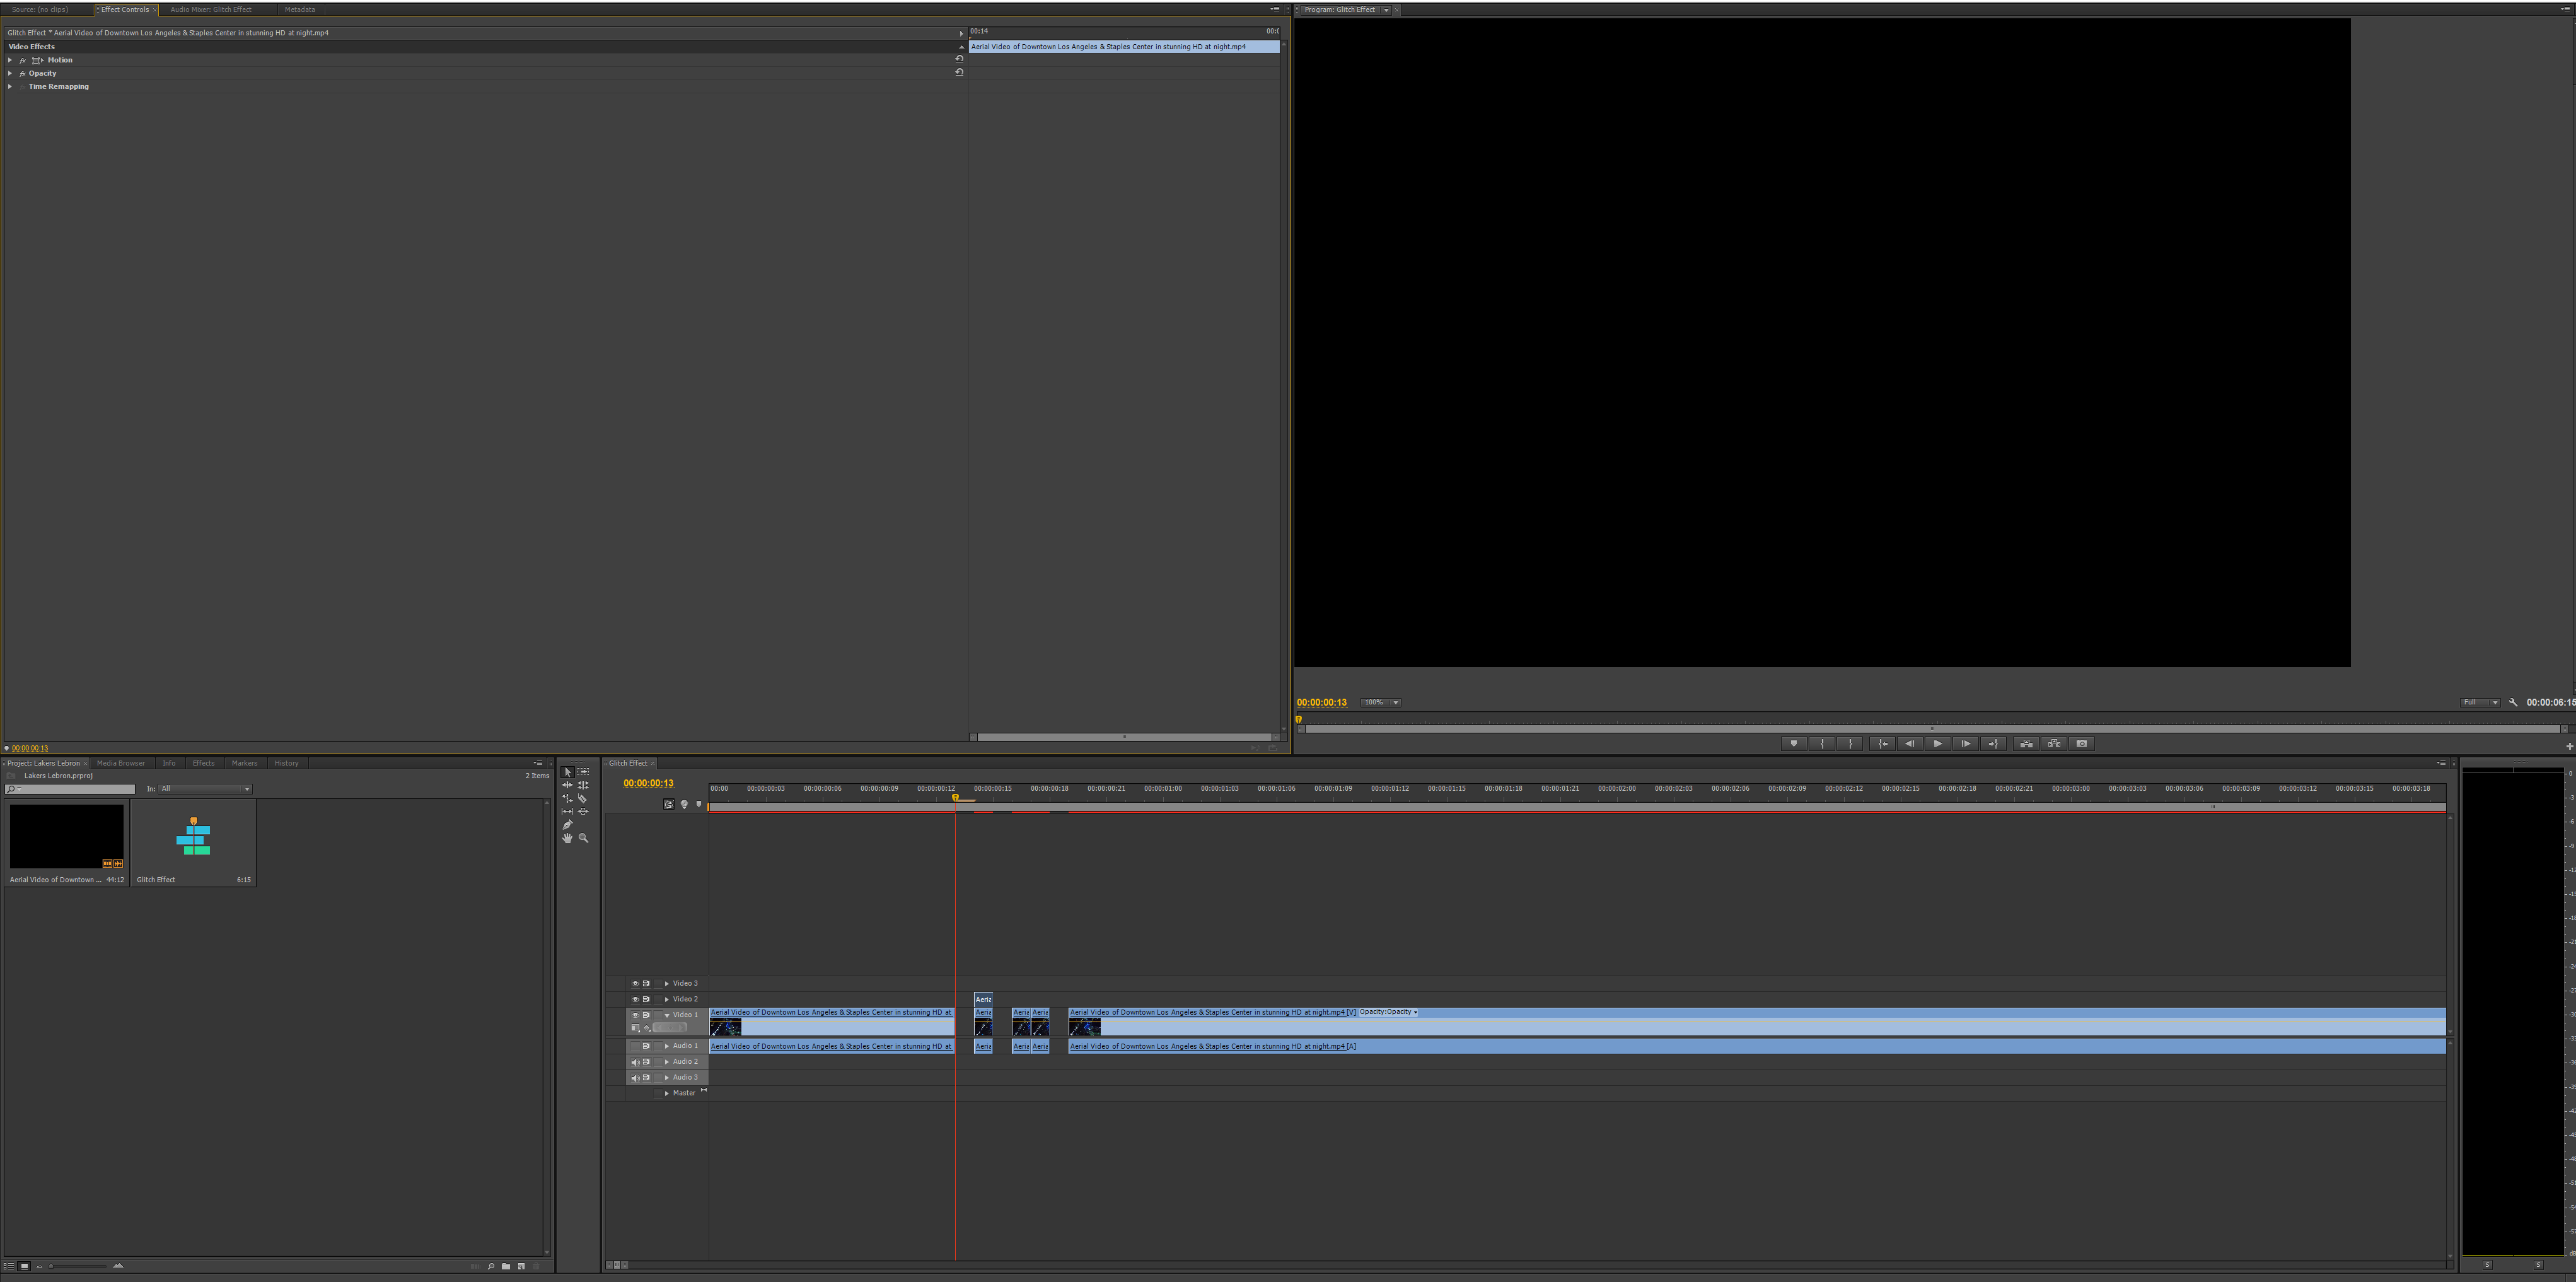Switch to the Media Browser tab
Image resolution: width=2576 pixels, height=1282 pixels.
(x=120, y=763)
